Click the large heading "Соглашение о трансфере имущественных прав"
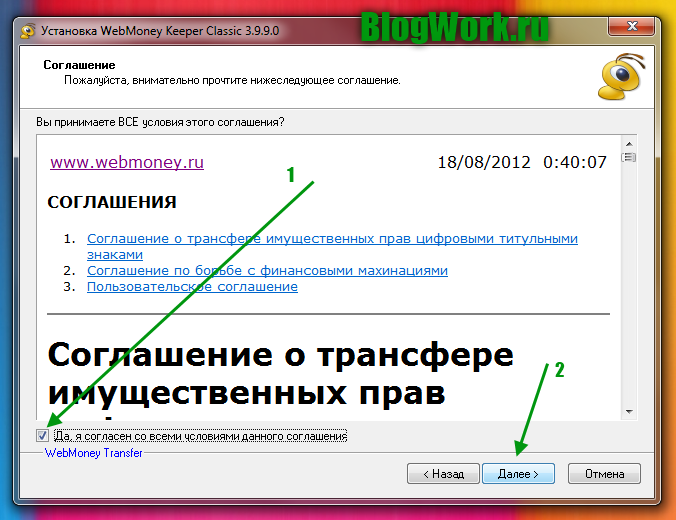This screenshot has height=520, width=676. tap(280, 374)
